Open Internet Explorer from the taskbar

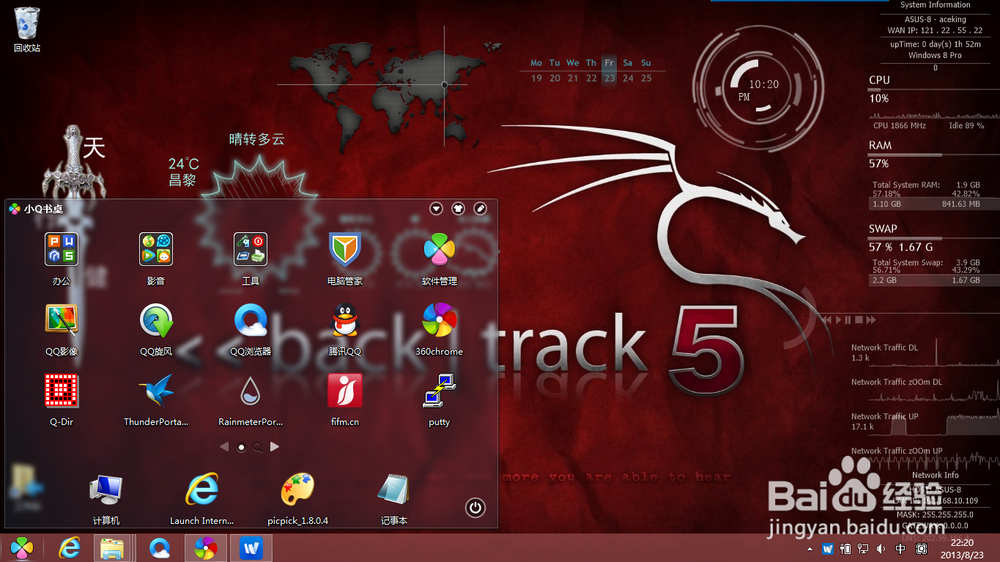69,548
